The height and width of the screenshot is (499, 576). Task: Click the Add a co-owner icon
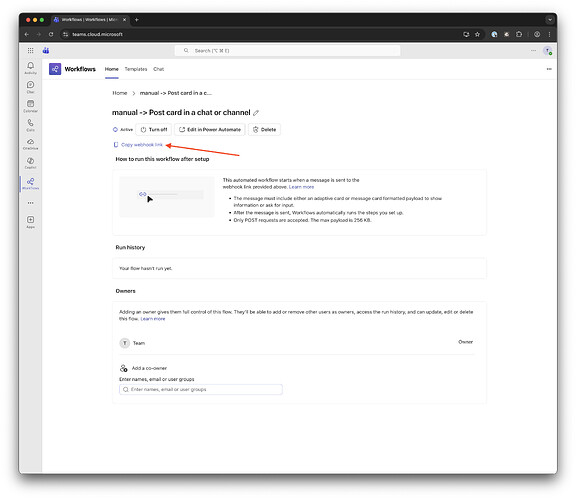(x=123, y=368)
